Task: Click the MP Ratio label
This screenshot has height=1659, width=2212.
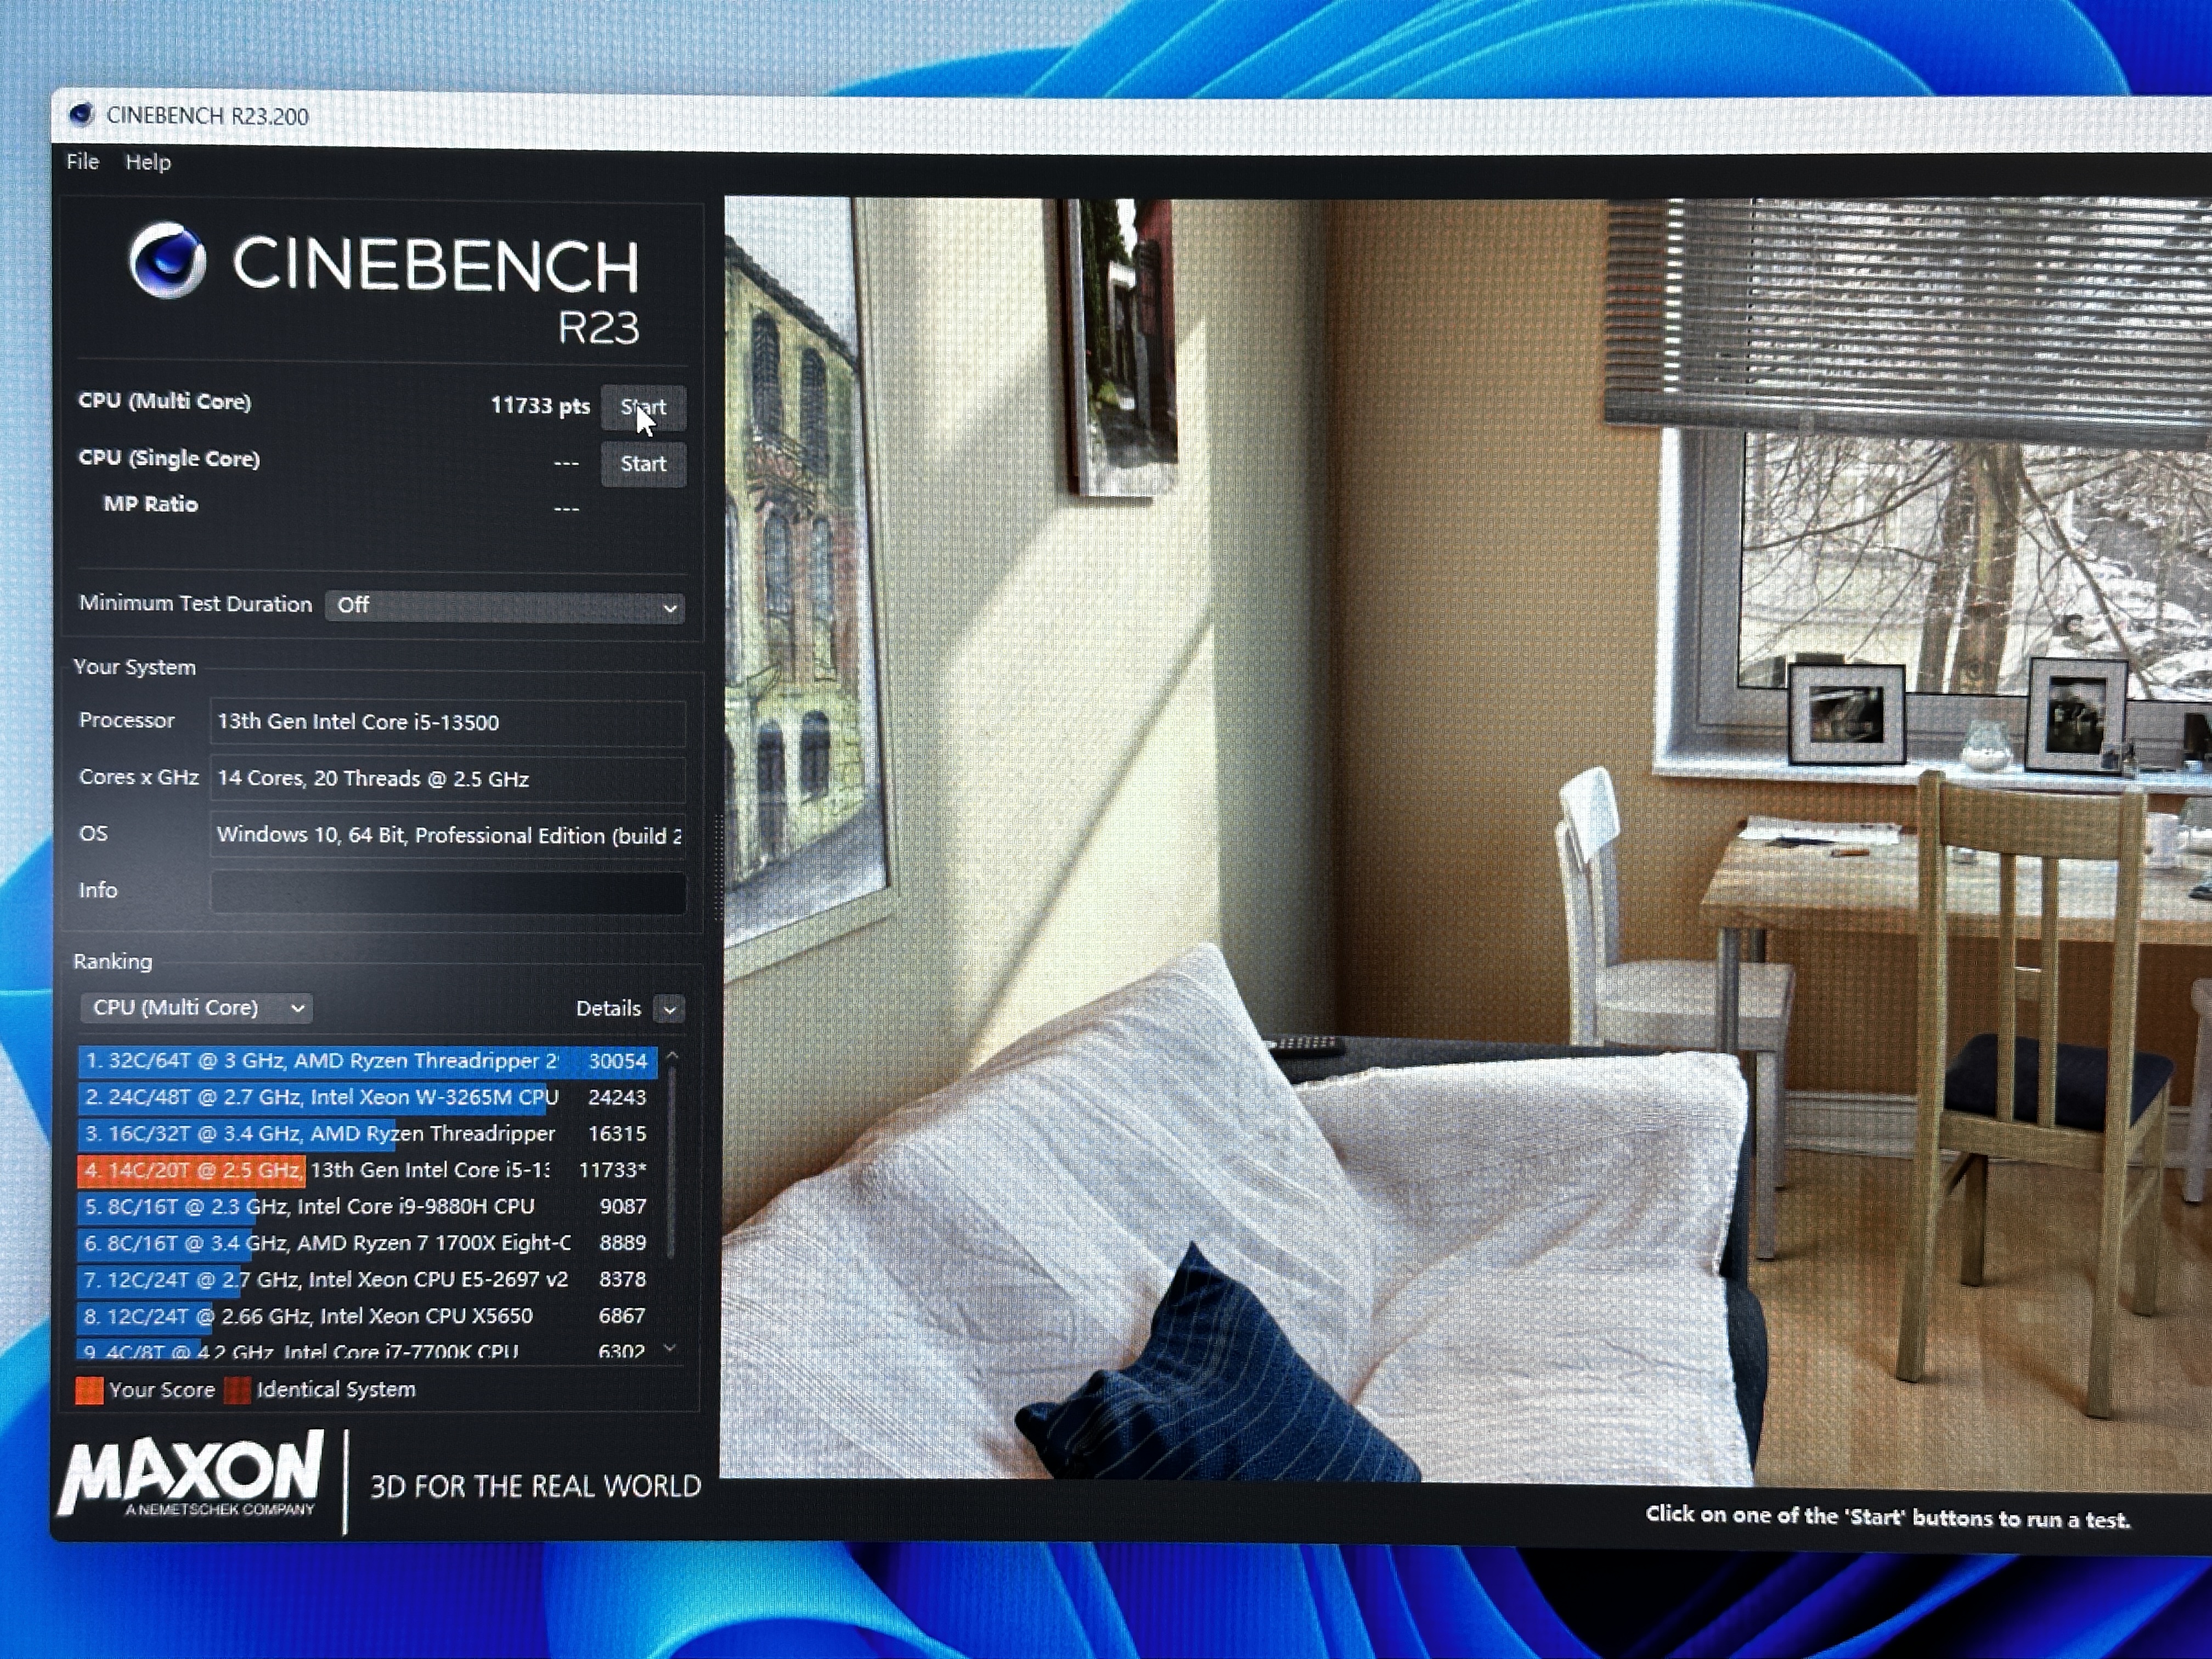Action: point(151,504)
